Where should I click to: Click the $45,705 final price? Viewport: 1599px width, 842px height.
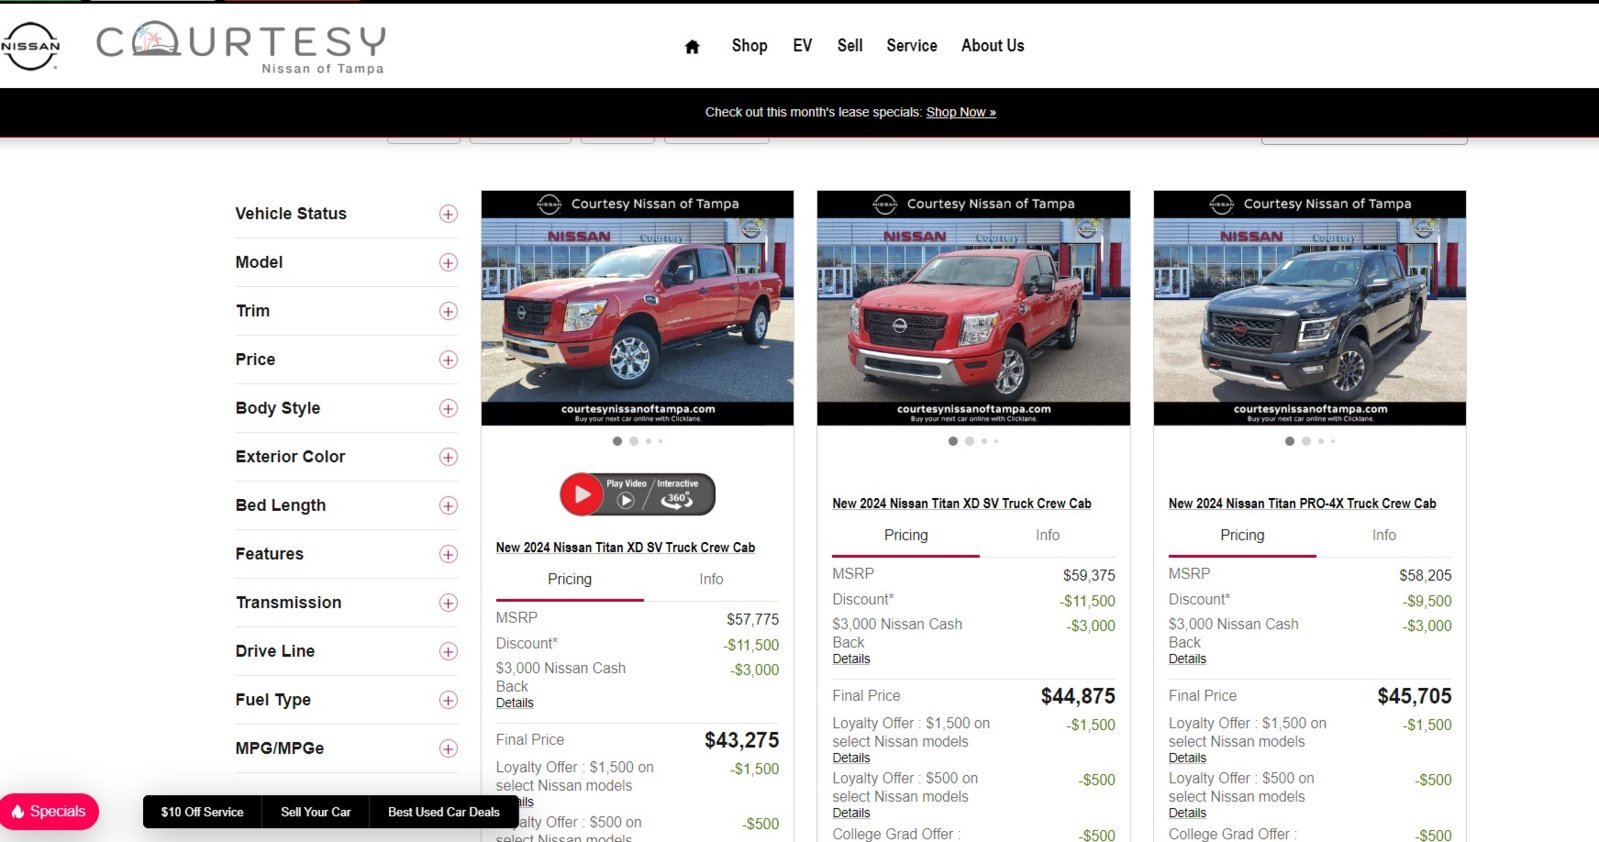point(1414,696)
